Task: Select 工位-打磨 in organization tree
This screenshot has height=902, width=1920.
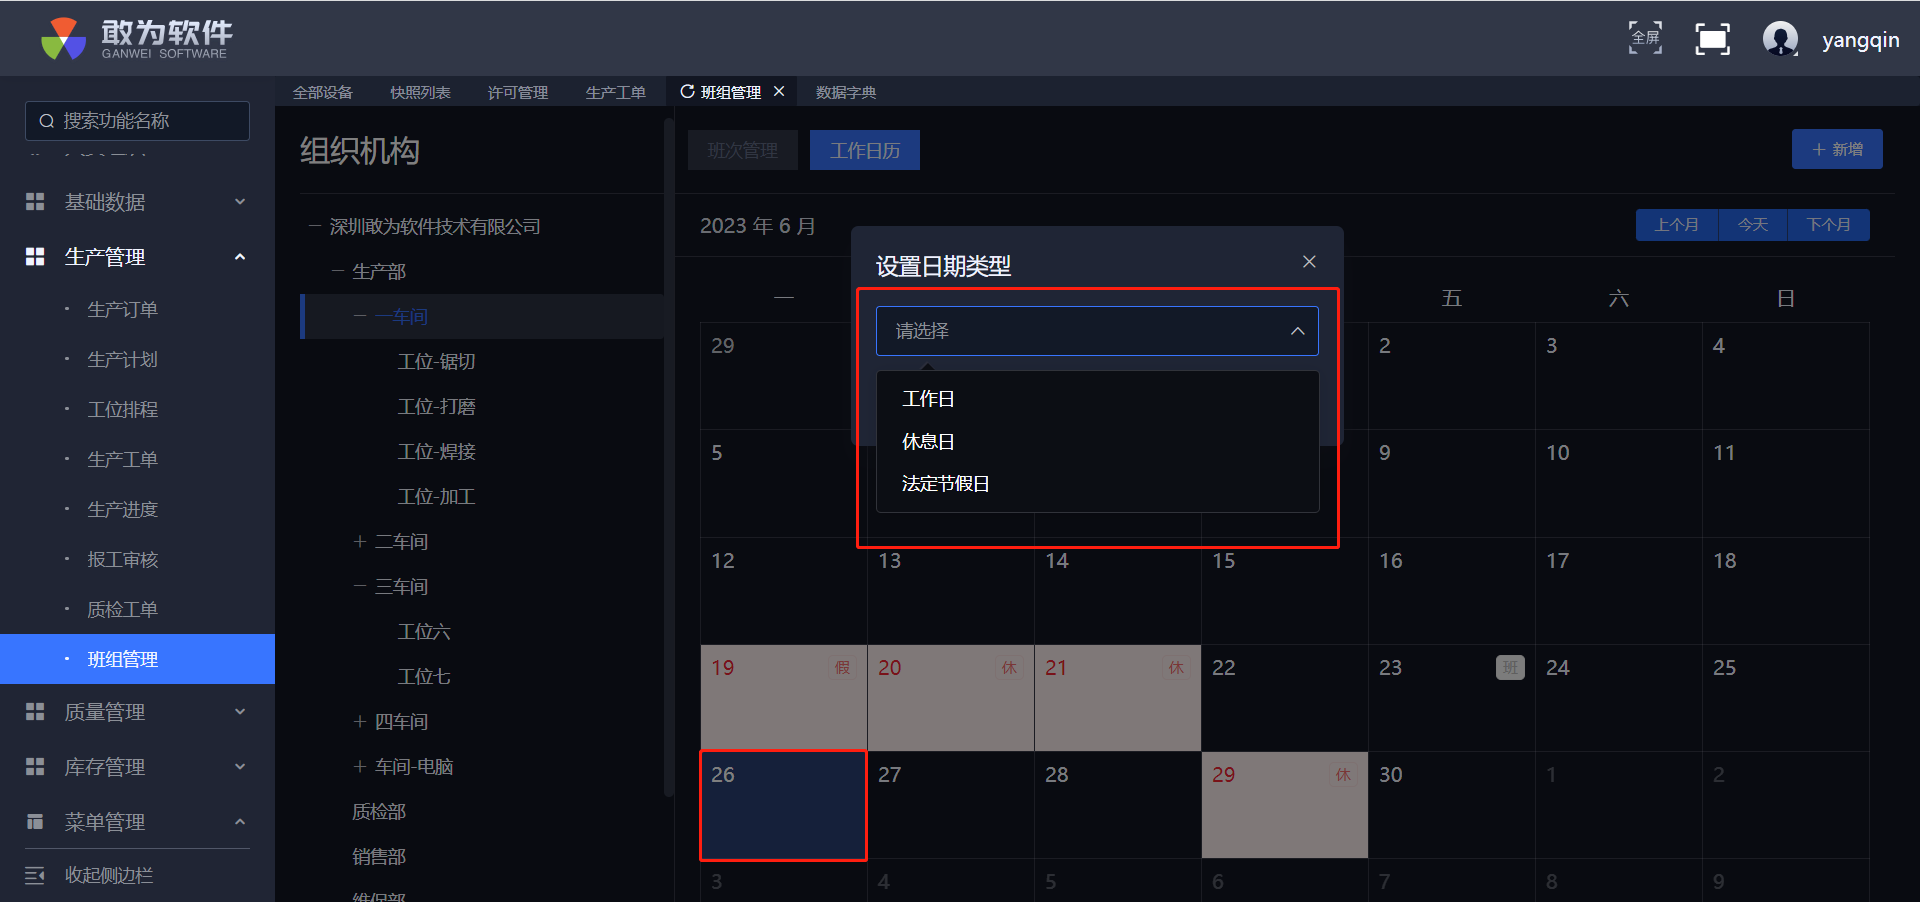Action: coord(437,407)
